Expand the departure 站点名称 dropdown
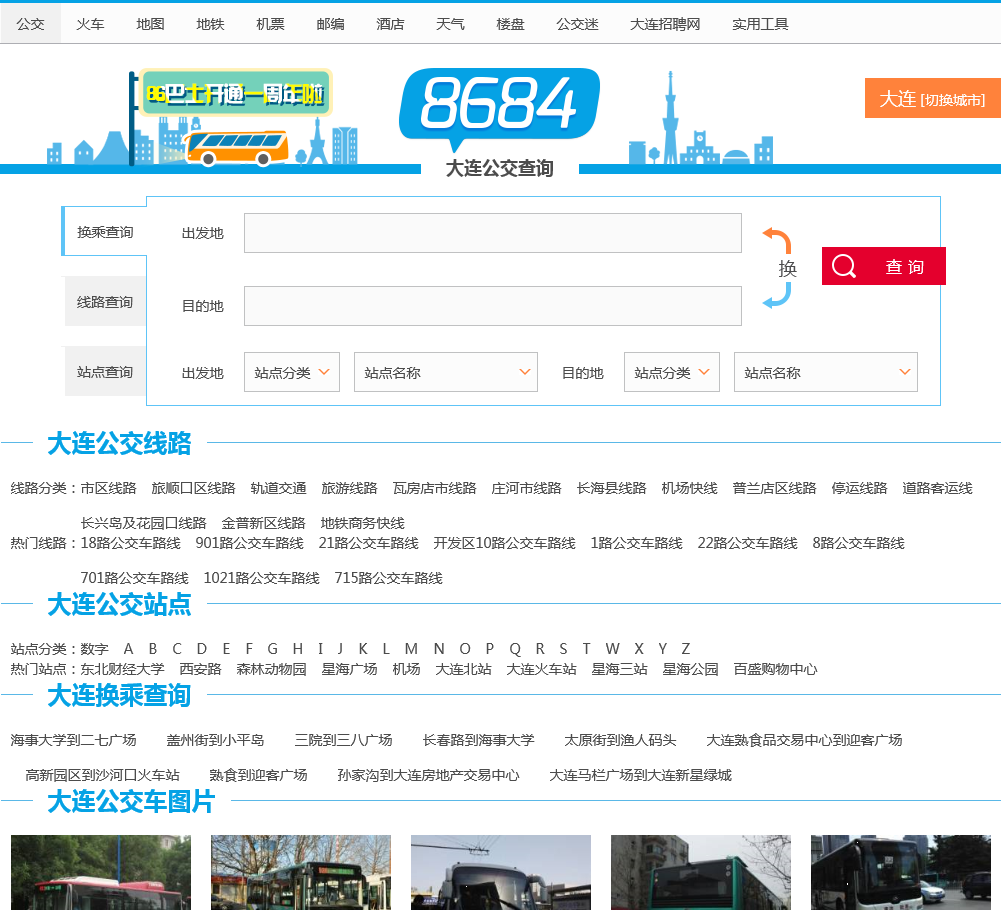This screenshot has width=1001, height=910. pos(446,372)
